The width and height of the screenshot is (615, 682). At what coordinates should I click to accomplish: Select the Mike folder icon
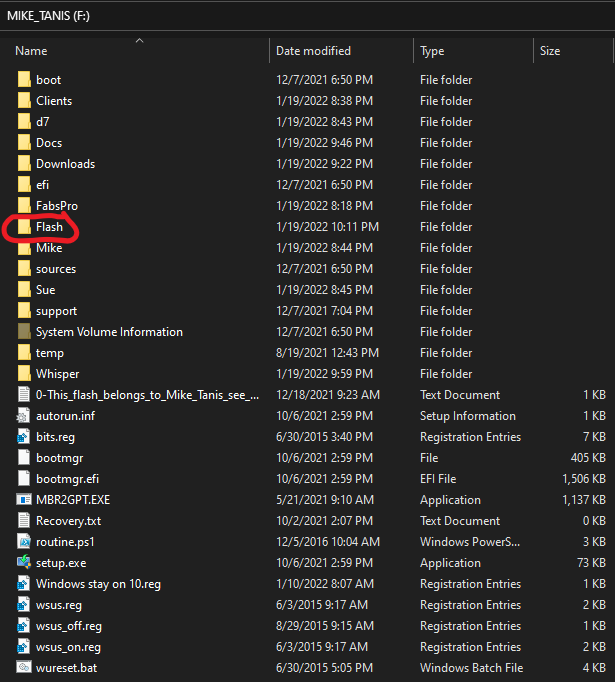tap(24, 247)
